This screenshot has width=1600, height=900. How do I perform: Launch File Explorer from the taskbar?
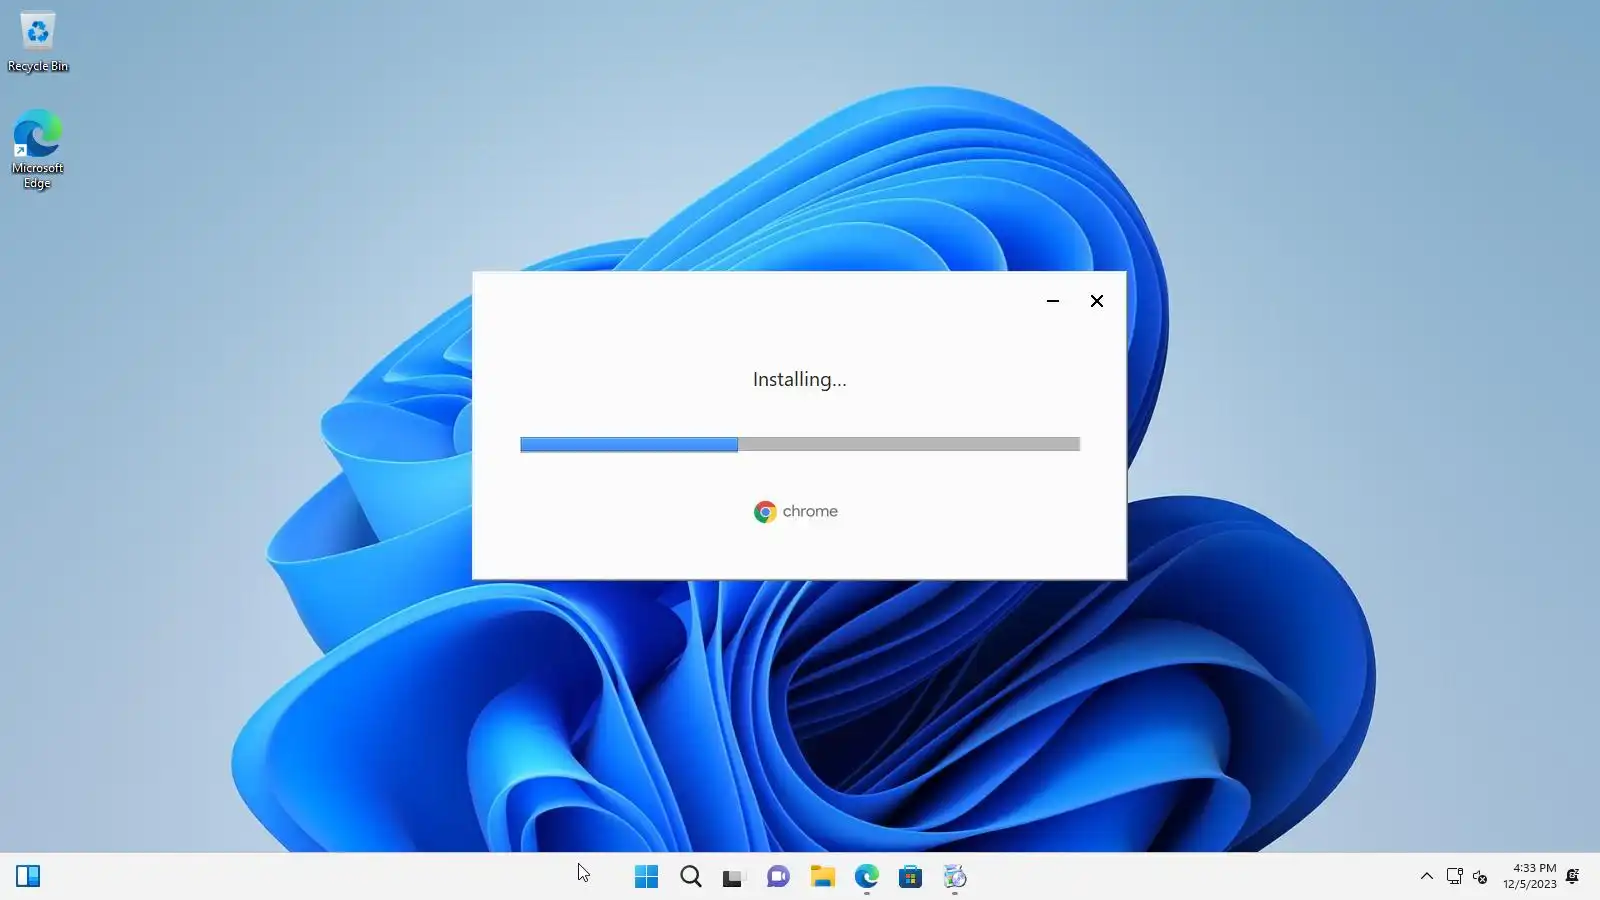click(822, 877)
